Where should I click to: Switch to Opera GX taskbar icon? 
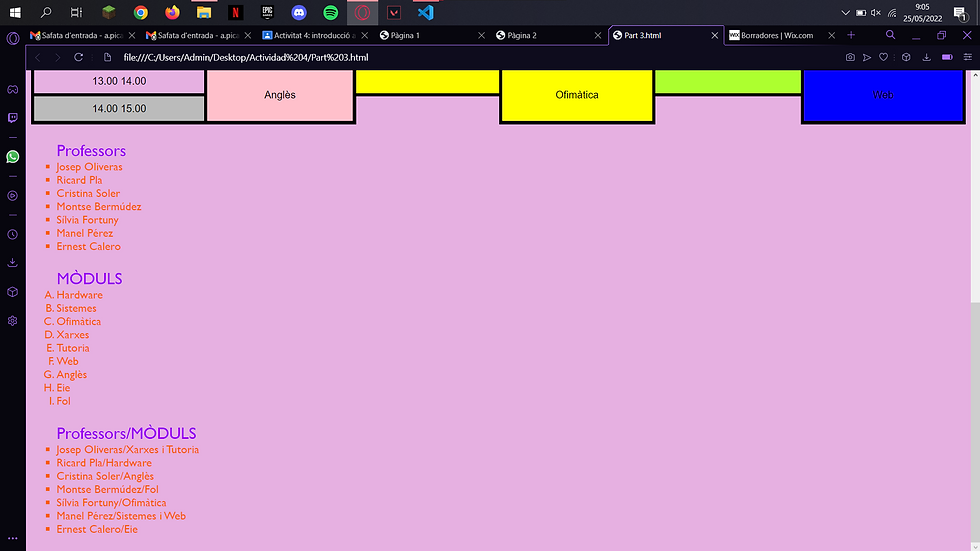362,12
